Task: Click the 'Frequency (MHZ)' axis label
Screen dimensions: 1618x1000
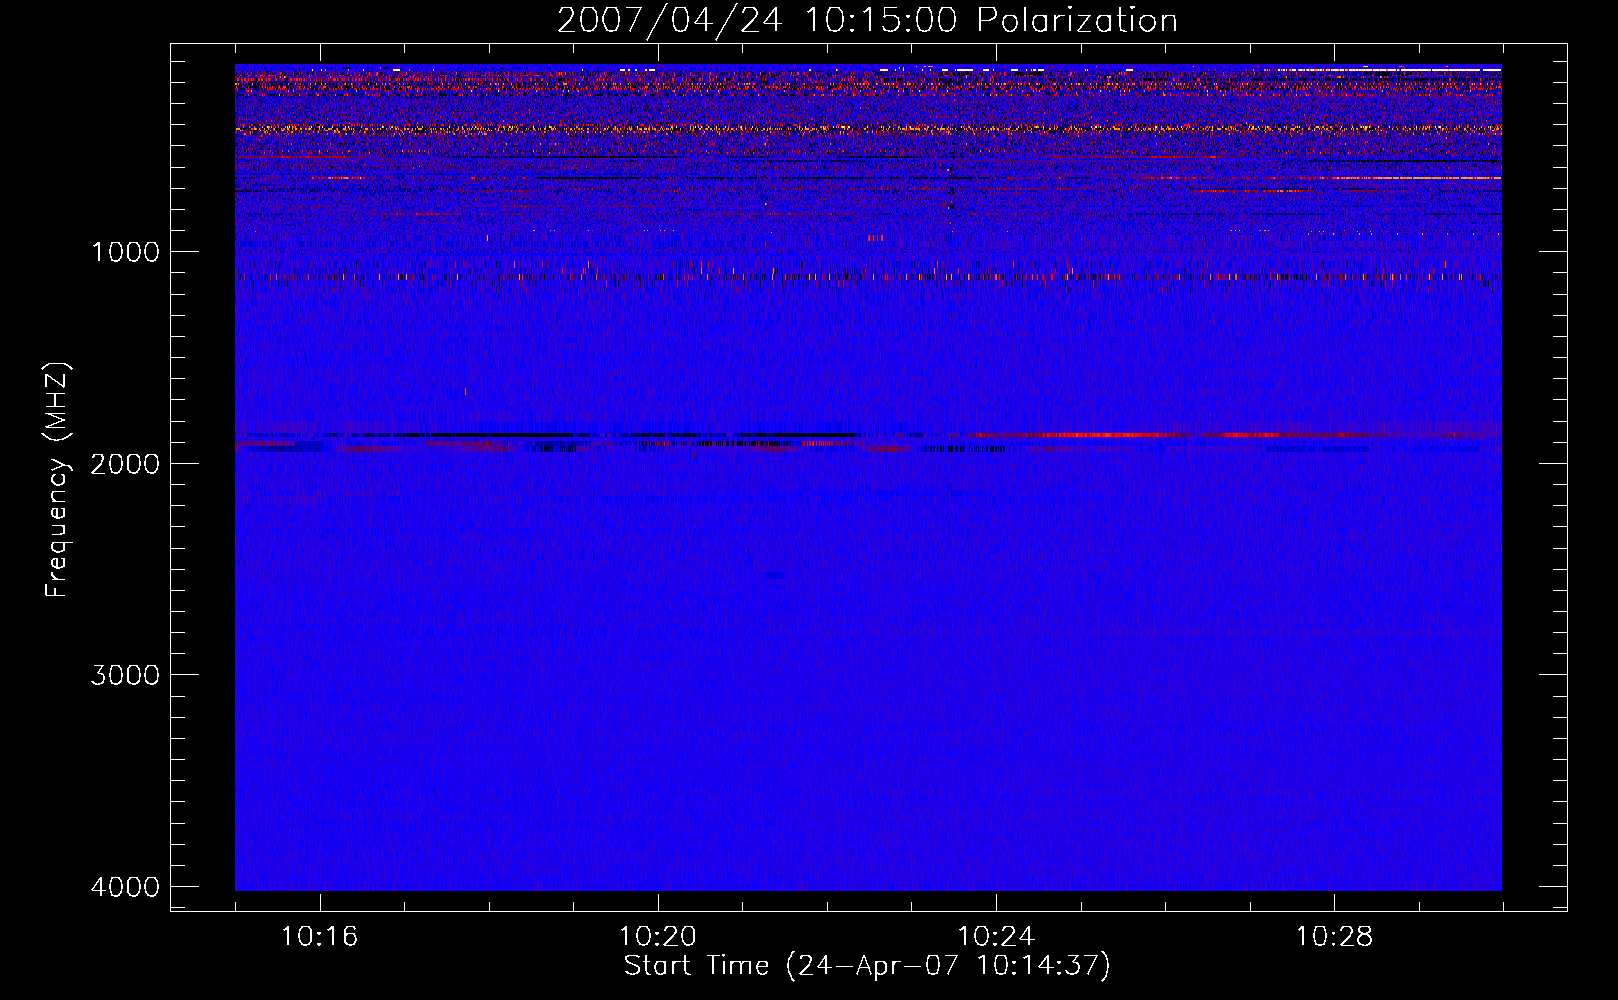Action: 58,480
